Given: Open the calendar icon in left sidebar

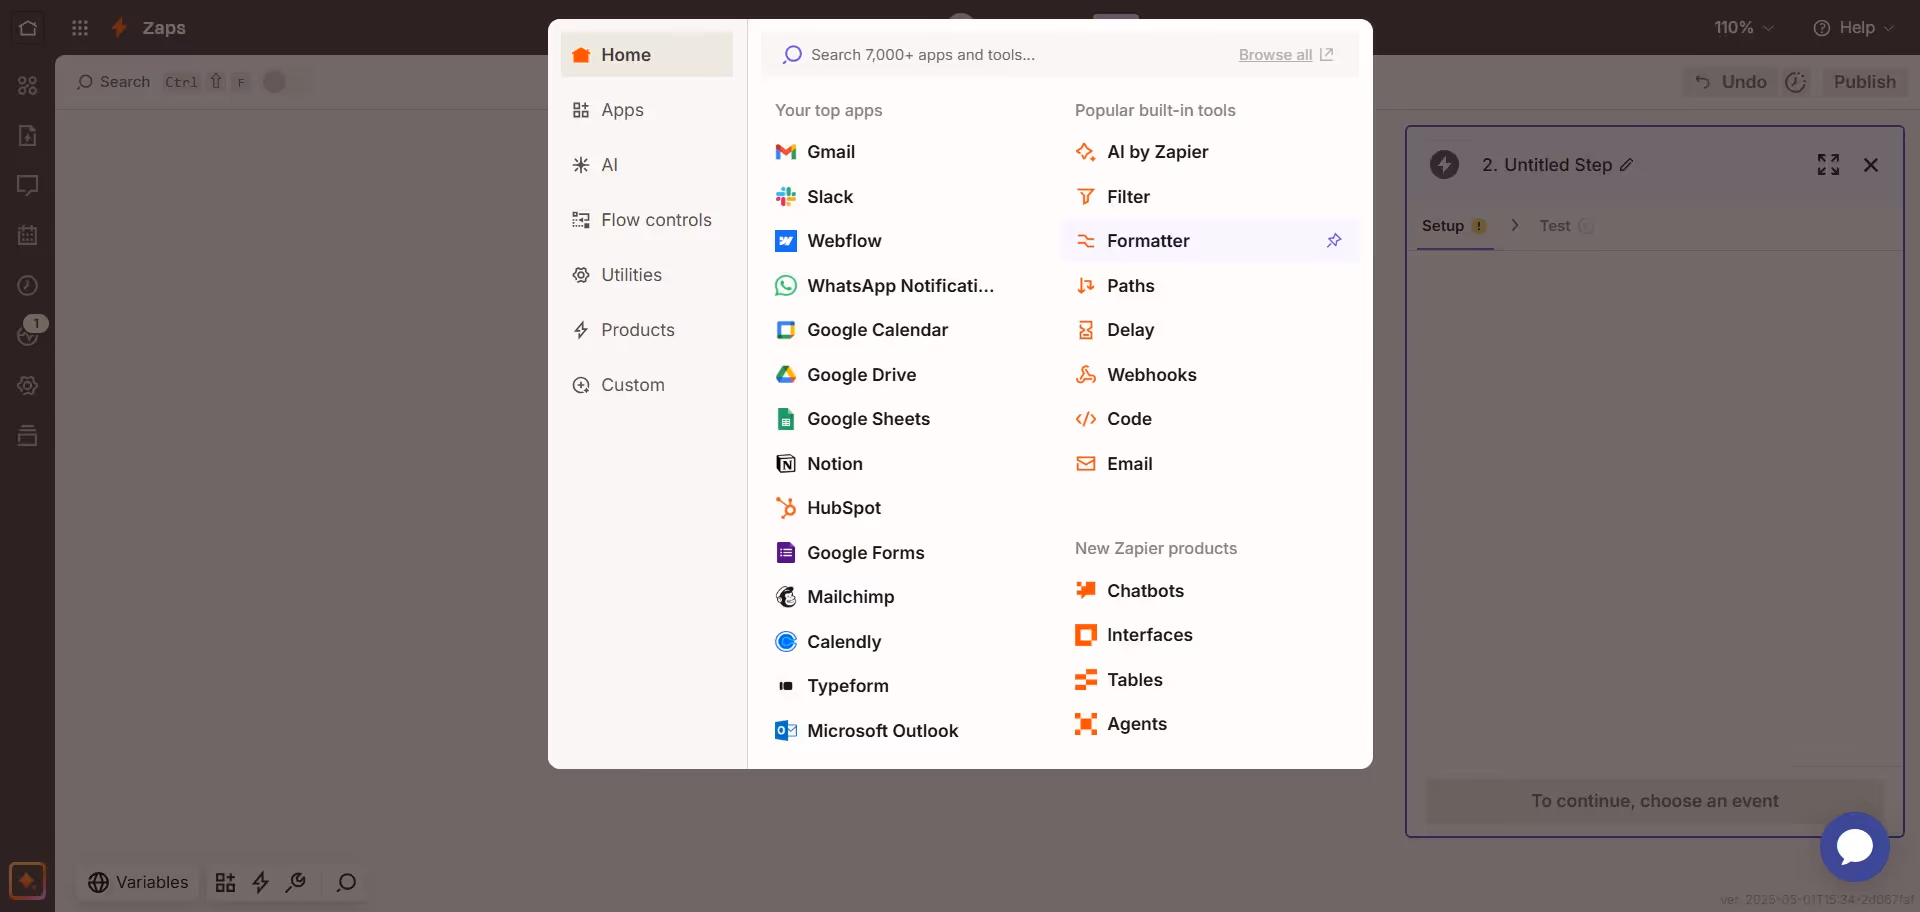Looking at the screenshot, I should pos(28,236).
